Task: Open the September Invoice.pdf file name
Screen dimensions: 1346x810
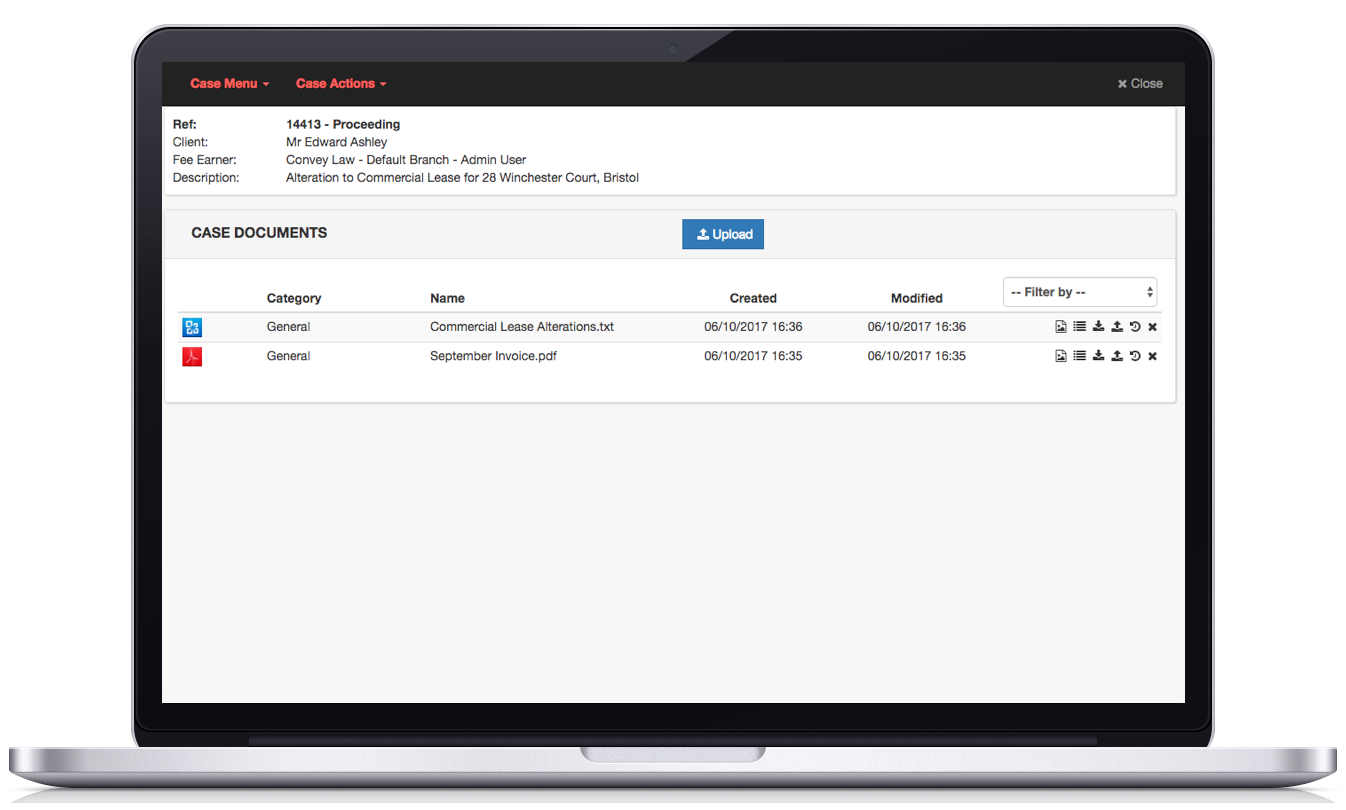Action: [493, 356]
